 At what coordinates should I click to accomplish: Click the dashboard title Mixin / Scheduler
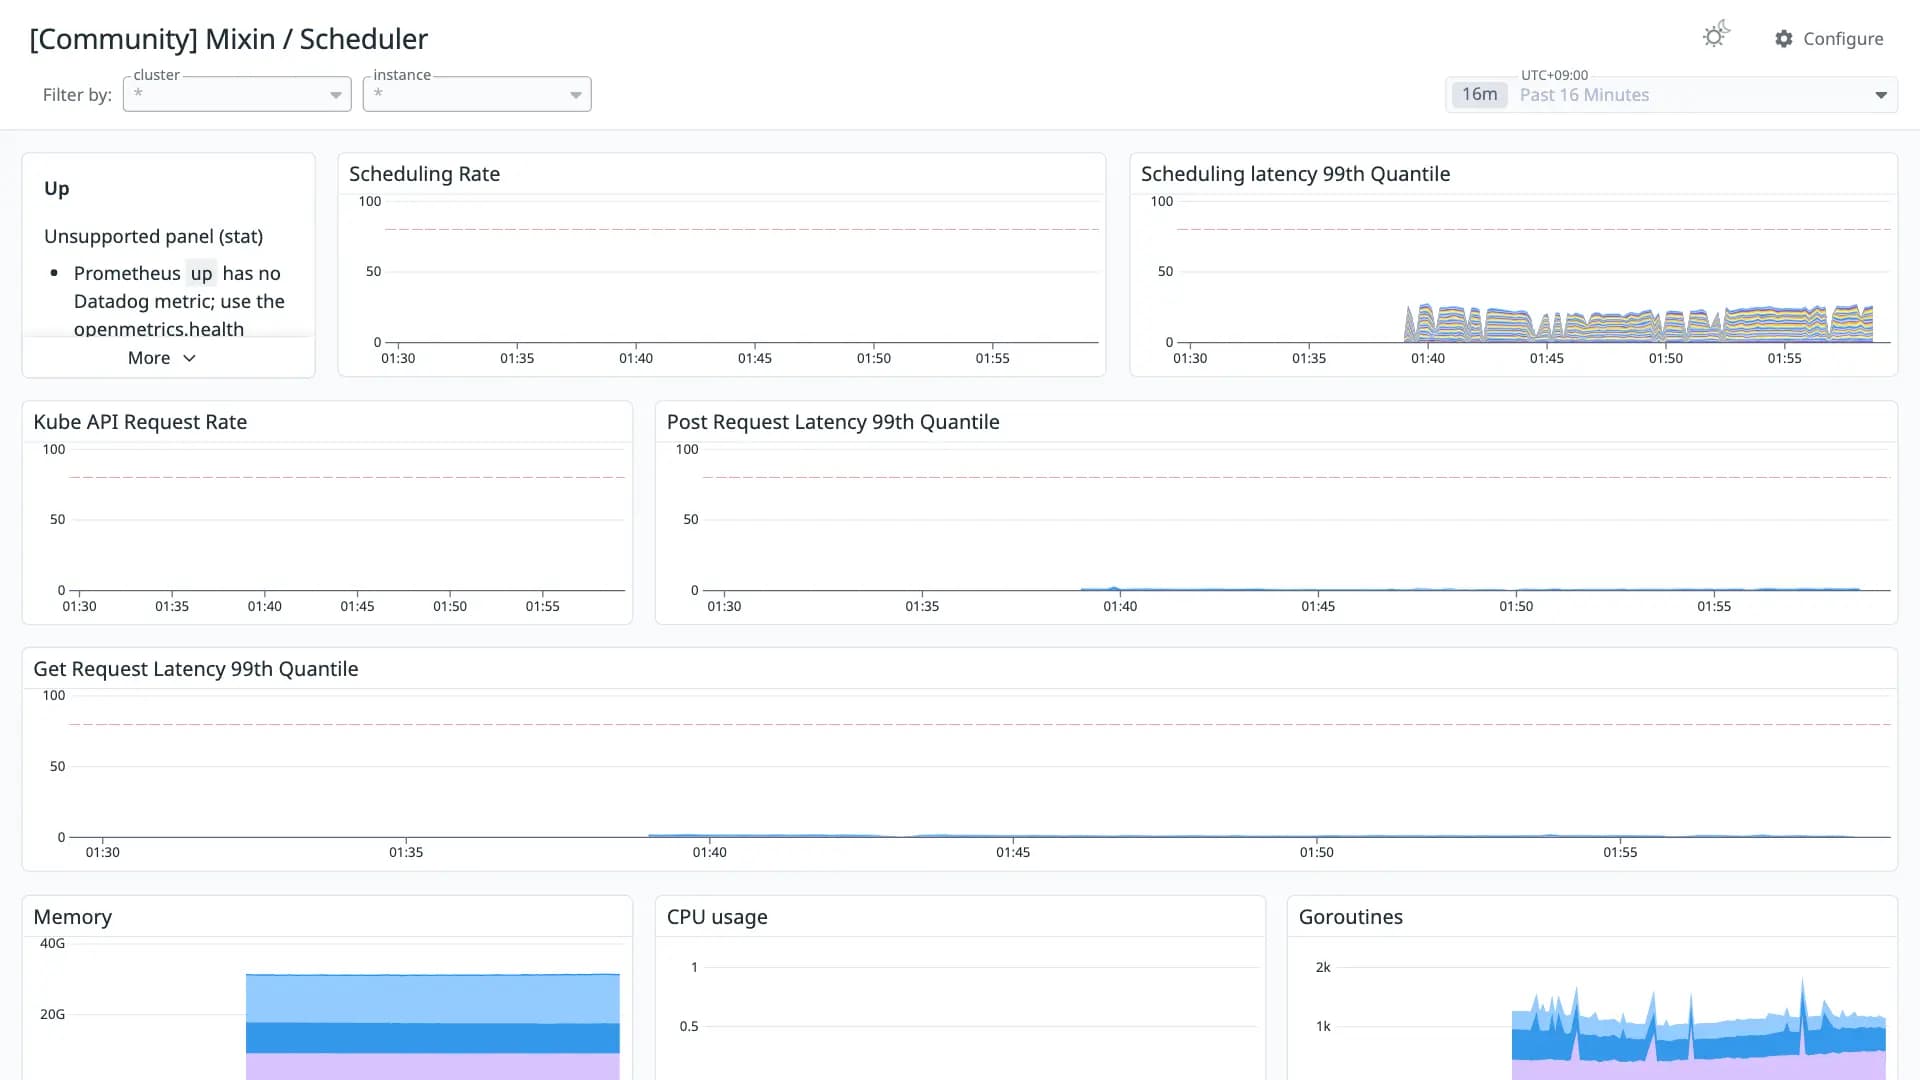tap(229, 39)
